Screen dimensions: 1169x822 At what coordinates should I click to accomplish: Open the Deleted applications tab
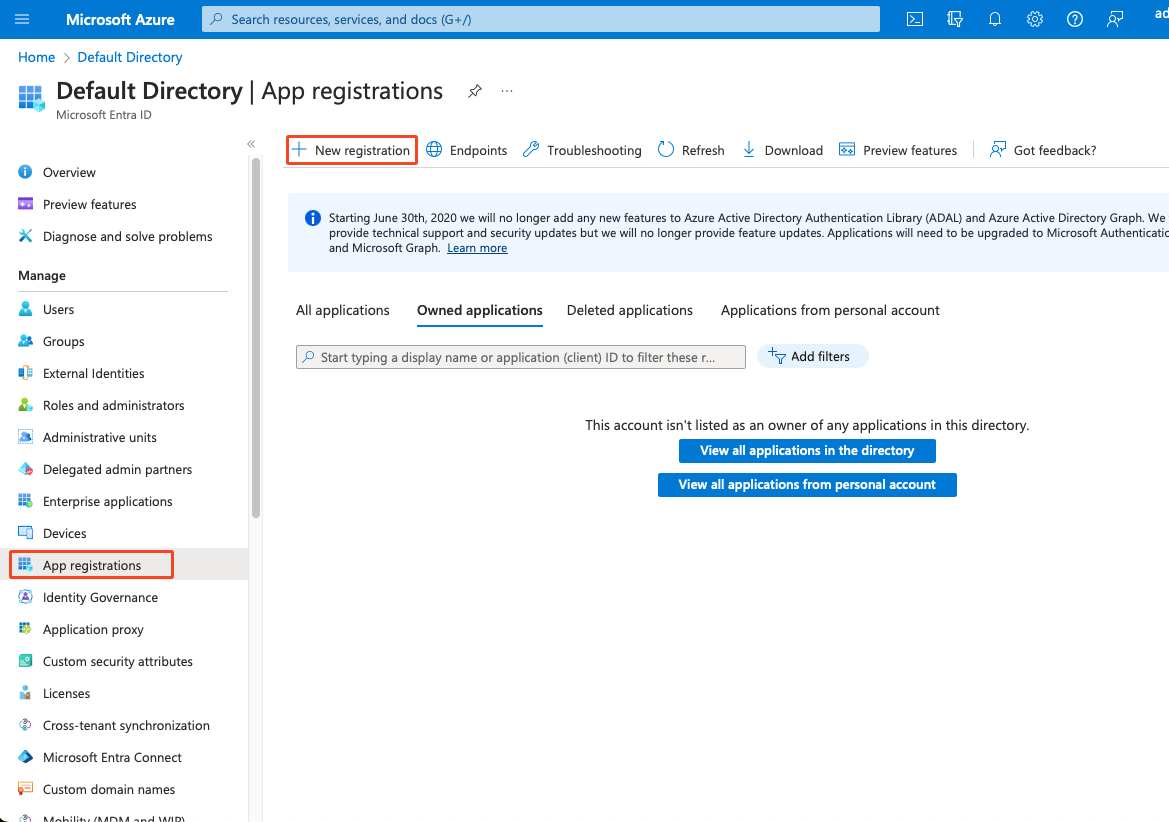pos(629,310)
